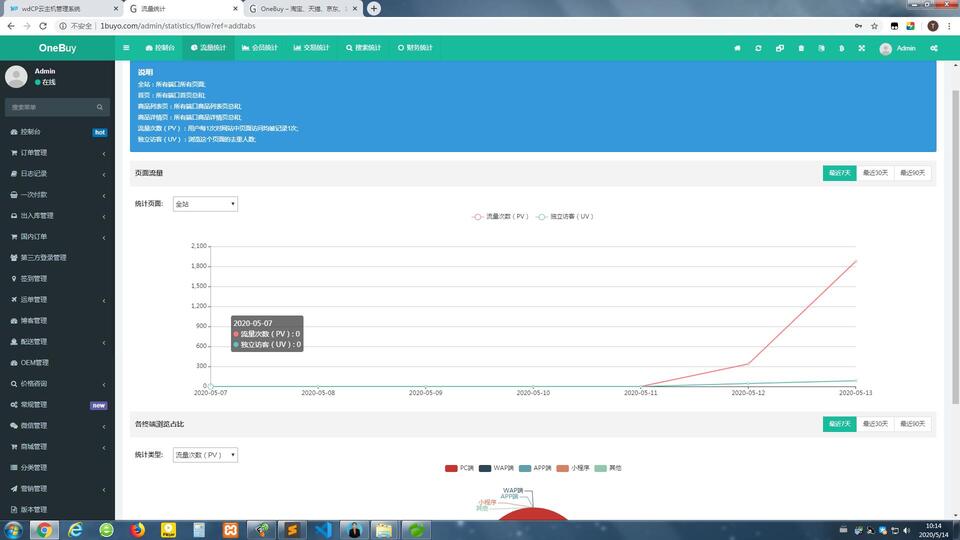
Task: Open Firefox from the taskbar
Action: (137, 530)
